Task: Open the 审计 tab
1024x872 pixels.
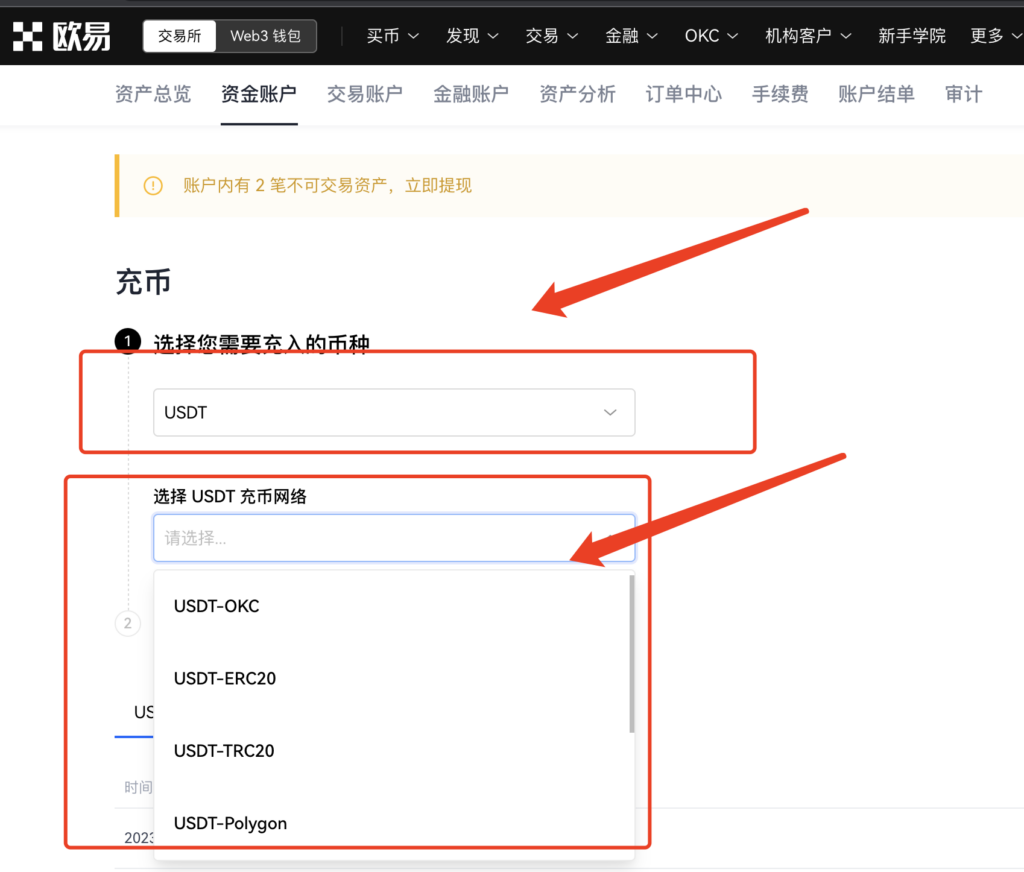Action: (x=963, y=94)
